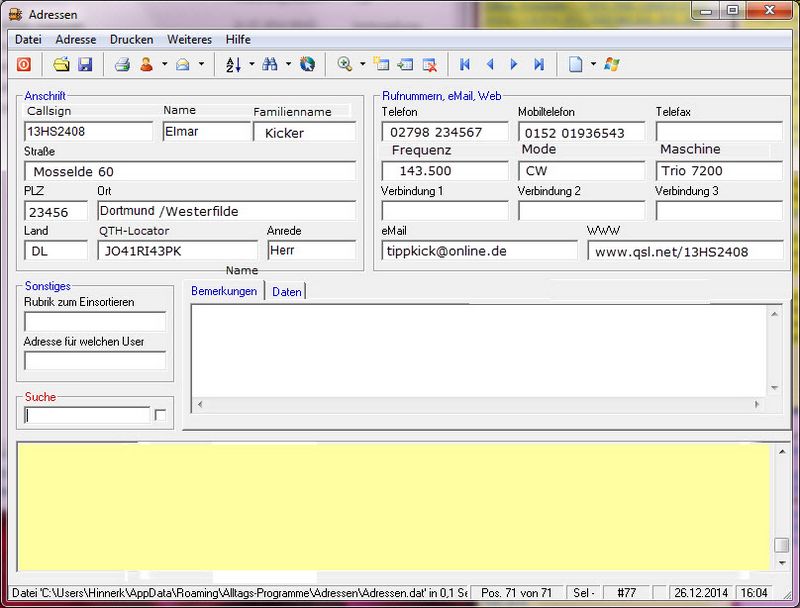Open the magnifier zoom dropdown arrow

click(x=362, y=65)
